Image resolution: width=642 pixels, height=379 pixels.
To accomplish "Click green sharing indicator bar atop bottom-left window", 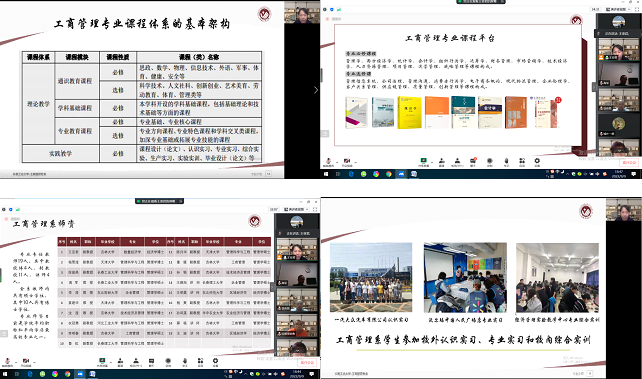I will (159, 201).
